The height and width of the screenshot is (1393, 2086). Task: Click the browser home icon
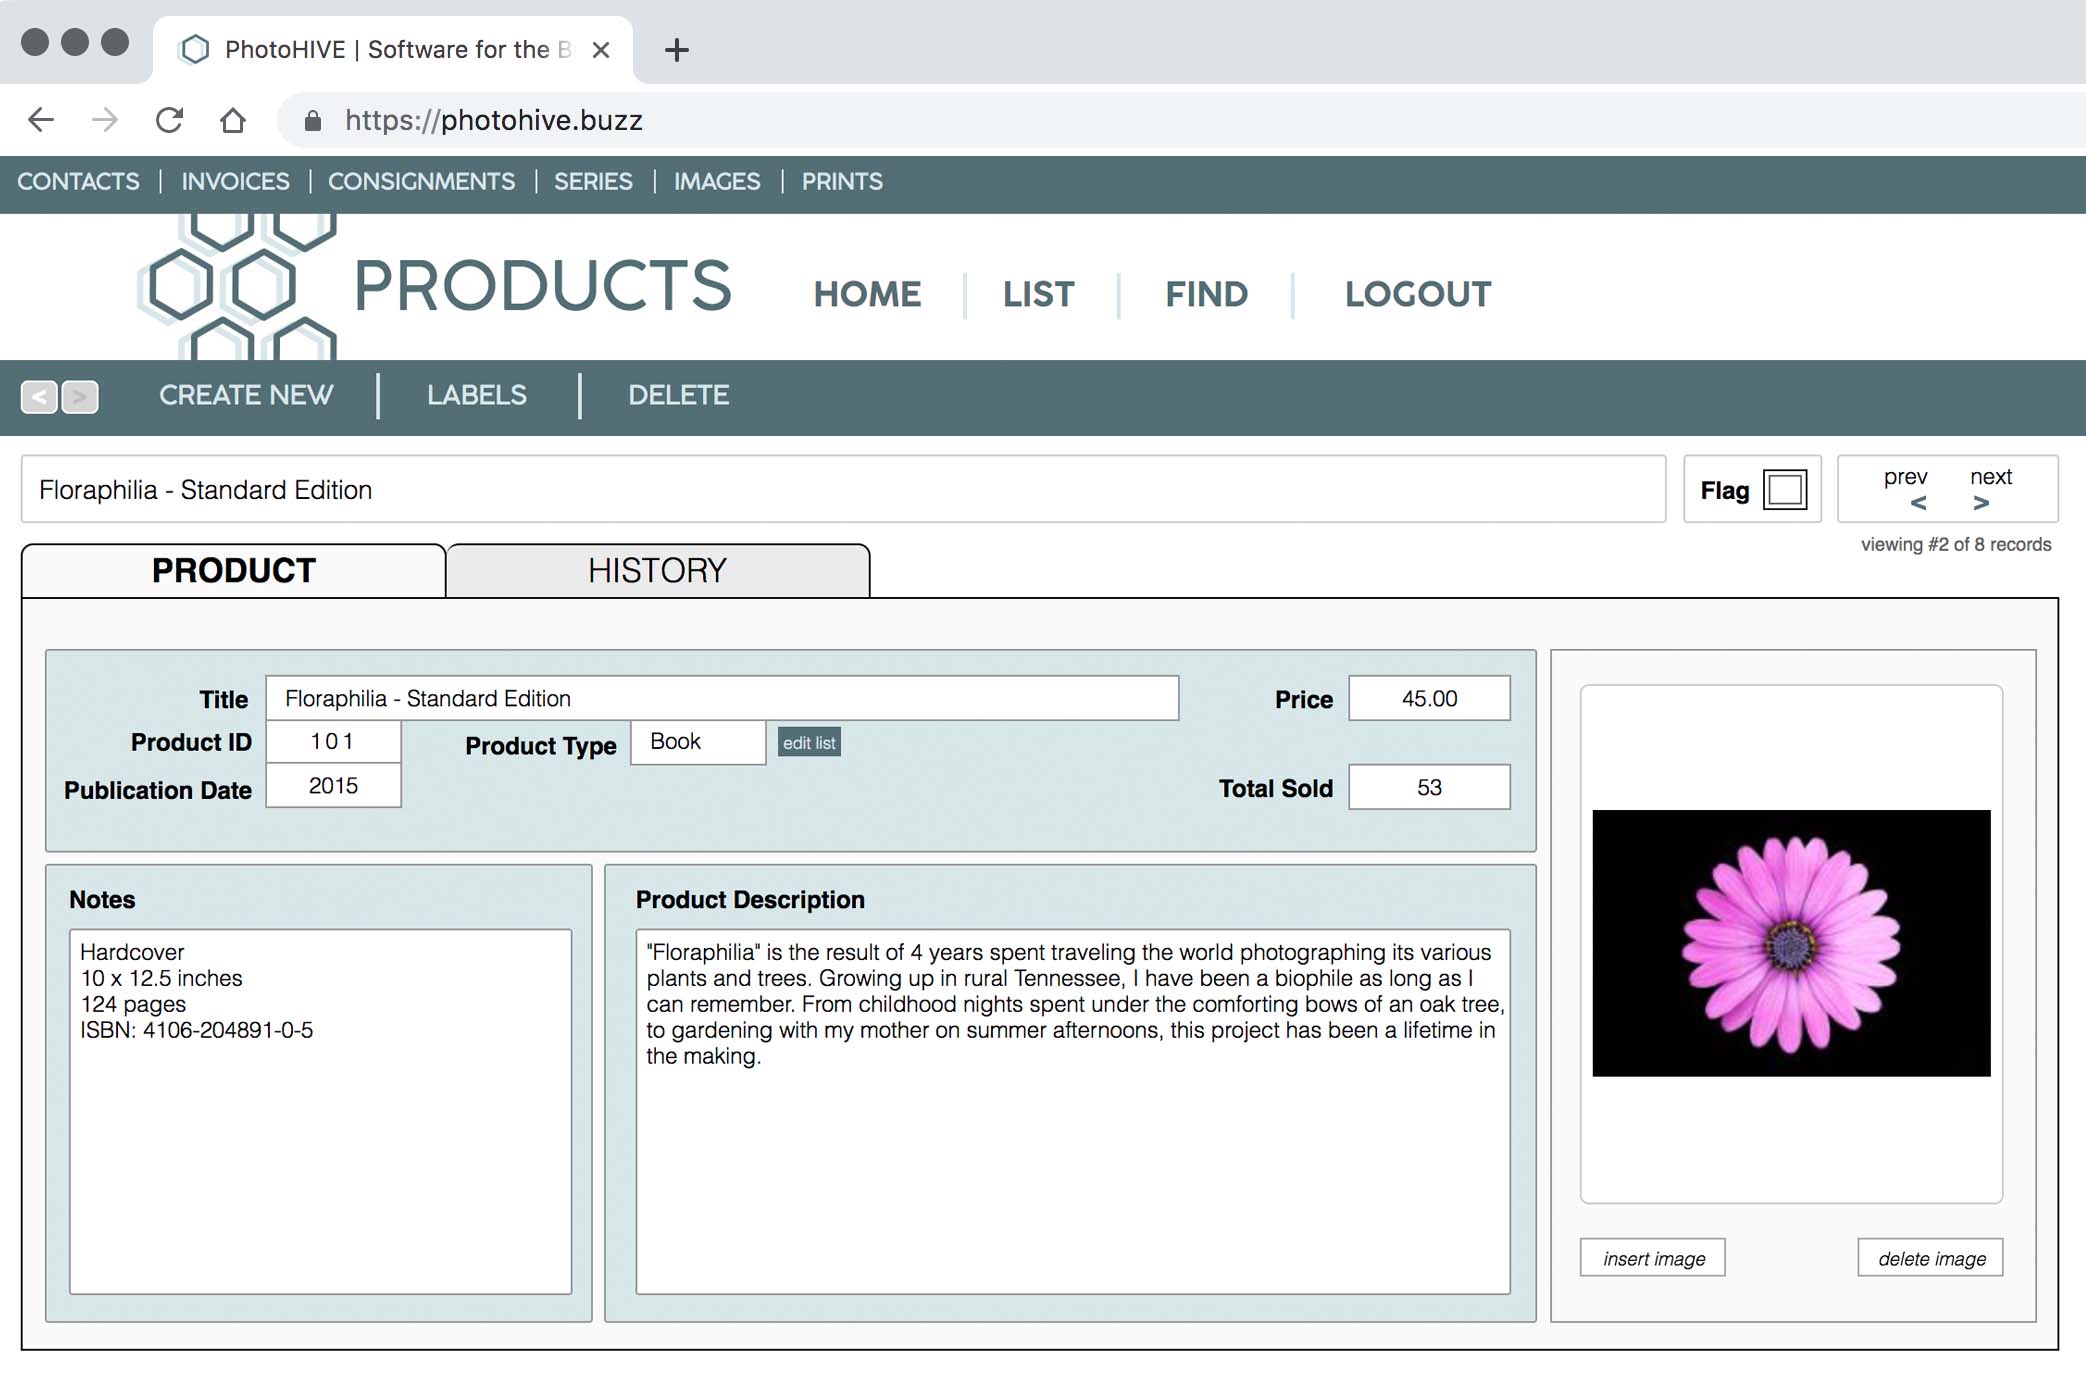[233, 120]
